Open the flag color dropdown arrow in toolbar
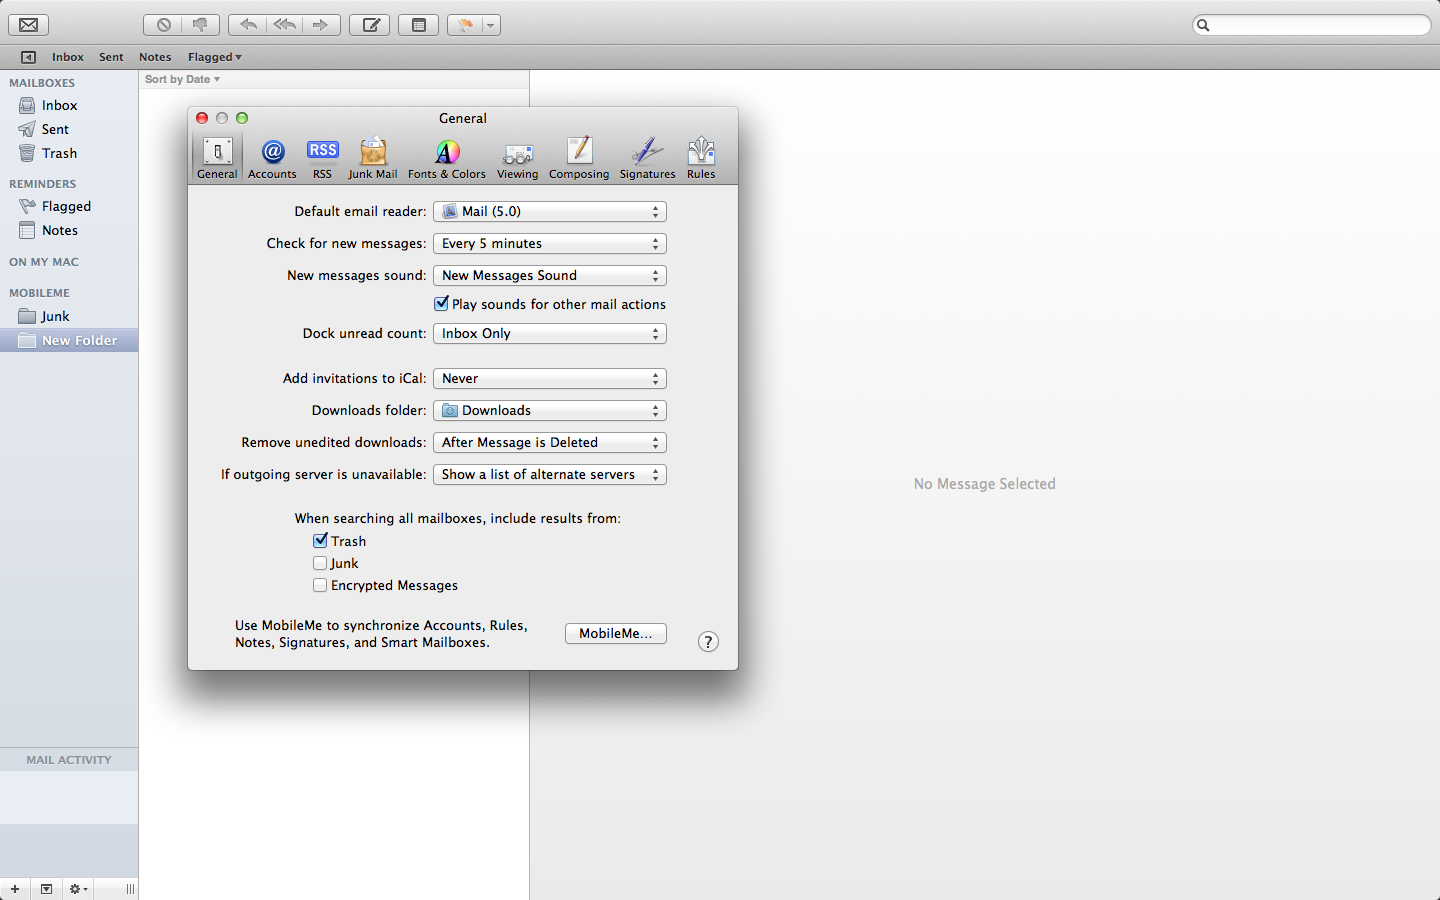1440x900 pixels. (x=491, y=25)
